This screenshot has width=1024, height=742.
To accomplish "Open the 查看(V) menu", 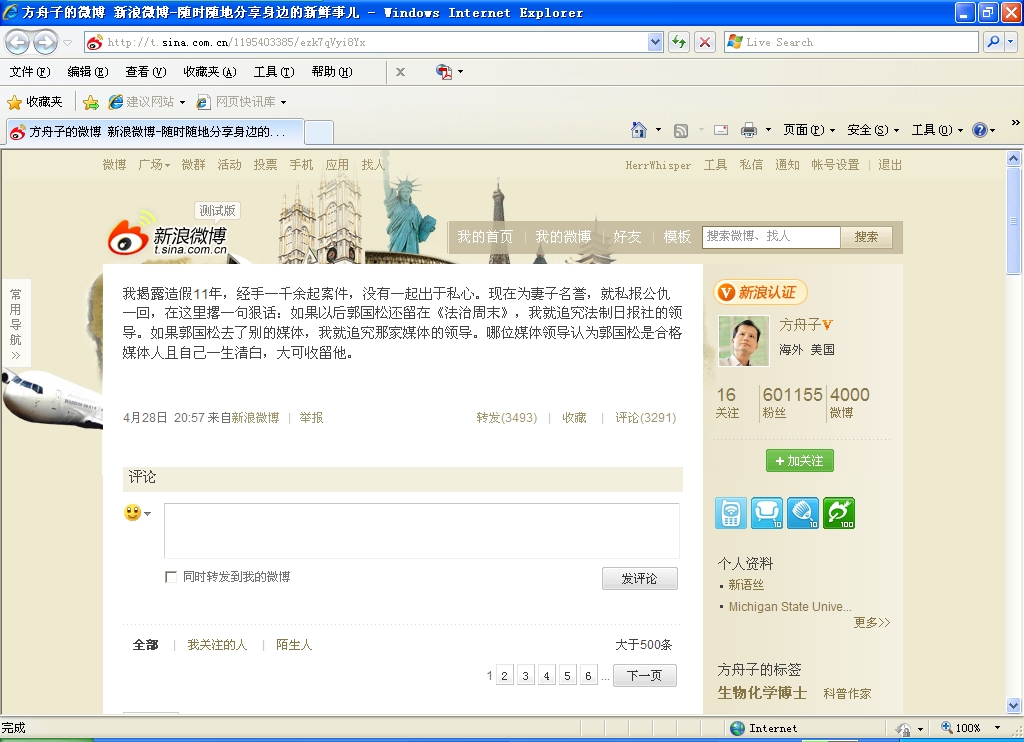I will 146,72.
